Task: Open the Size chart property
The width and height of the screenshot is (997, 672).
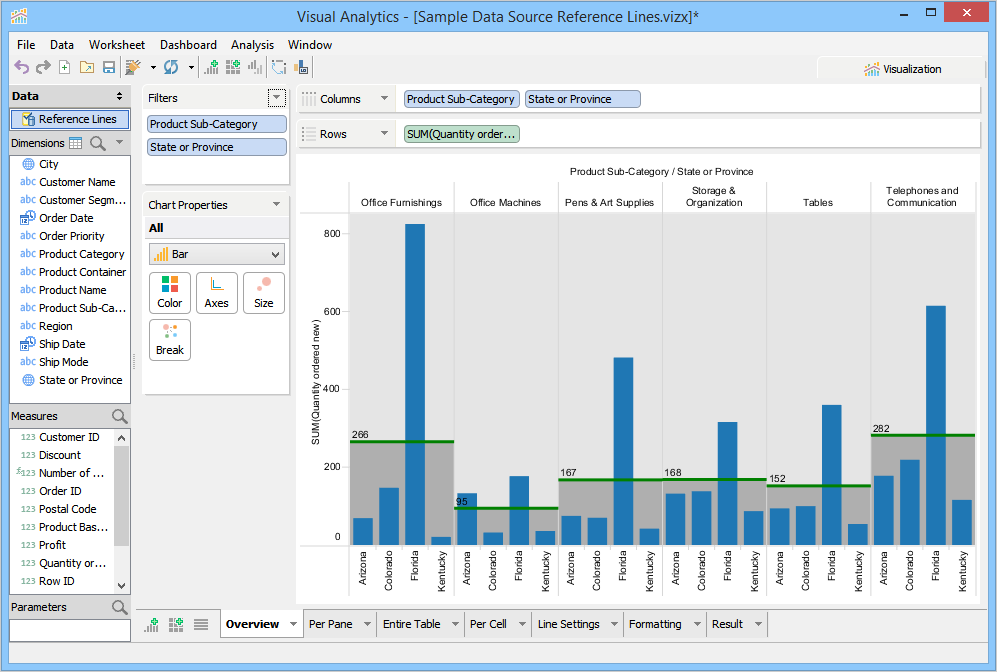Action: (263, 292)
